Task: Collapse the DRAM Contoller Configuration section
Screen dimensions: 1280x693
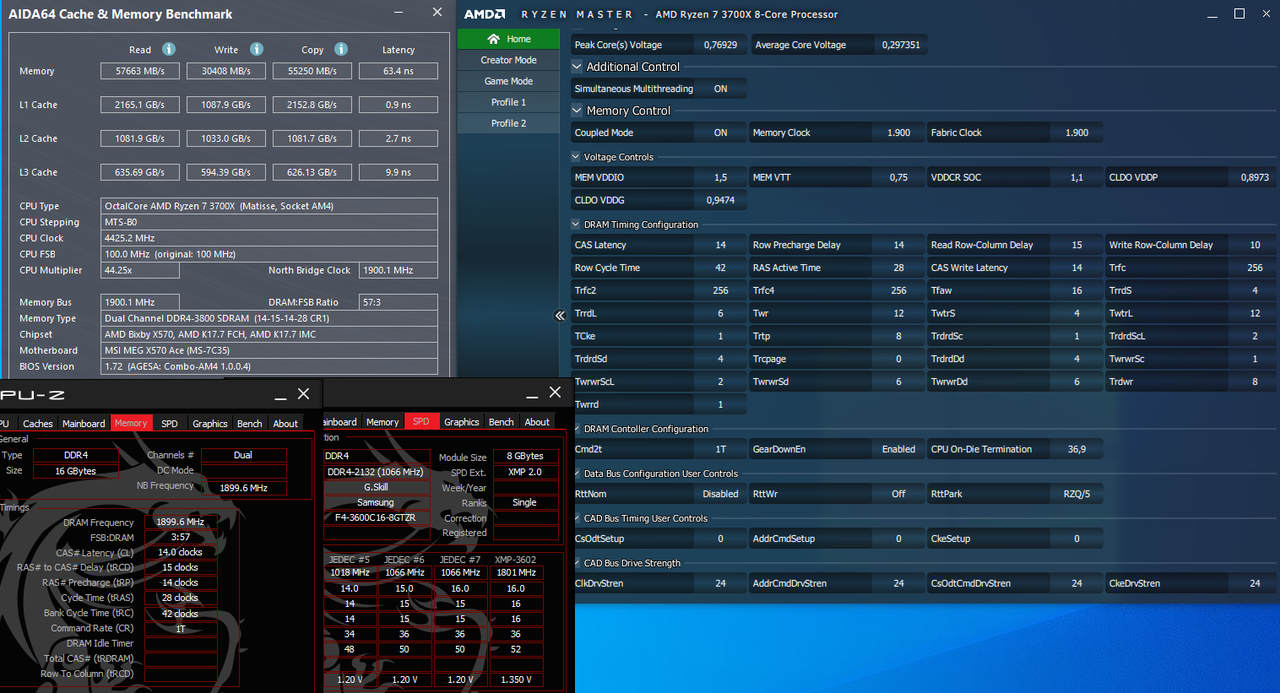Action: (576, 429)
